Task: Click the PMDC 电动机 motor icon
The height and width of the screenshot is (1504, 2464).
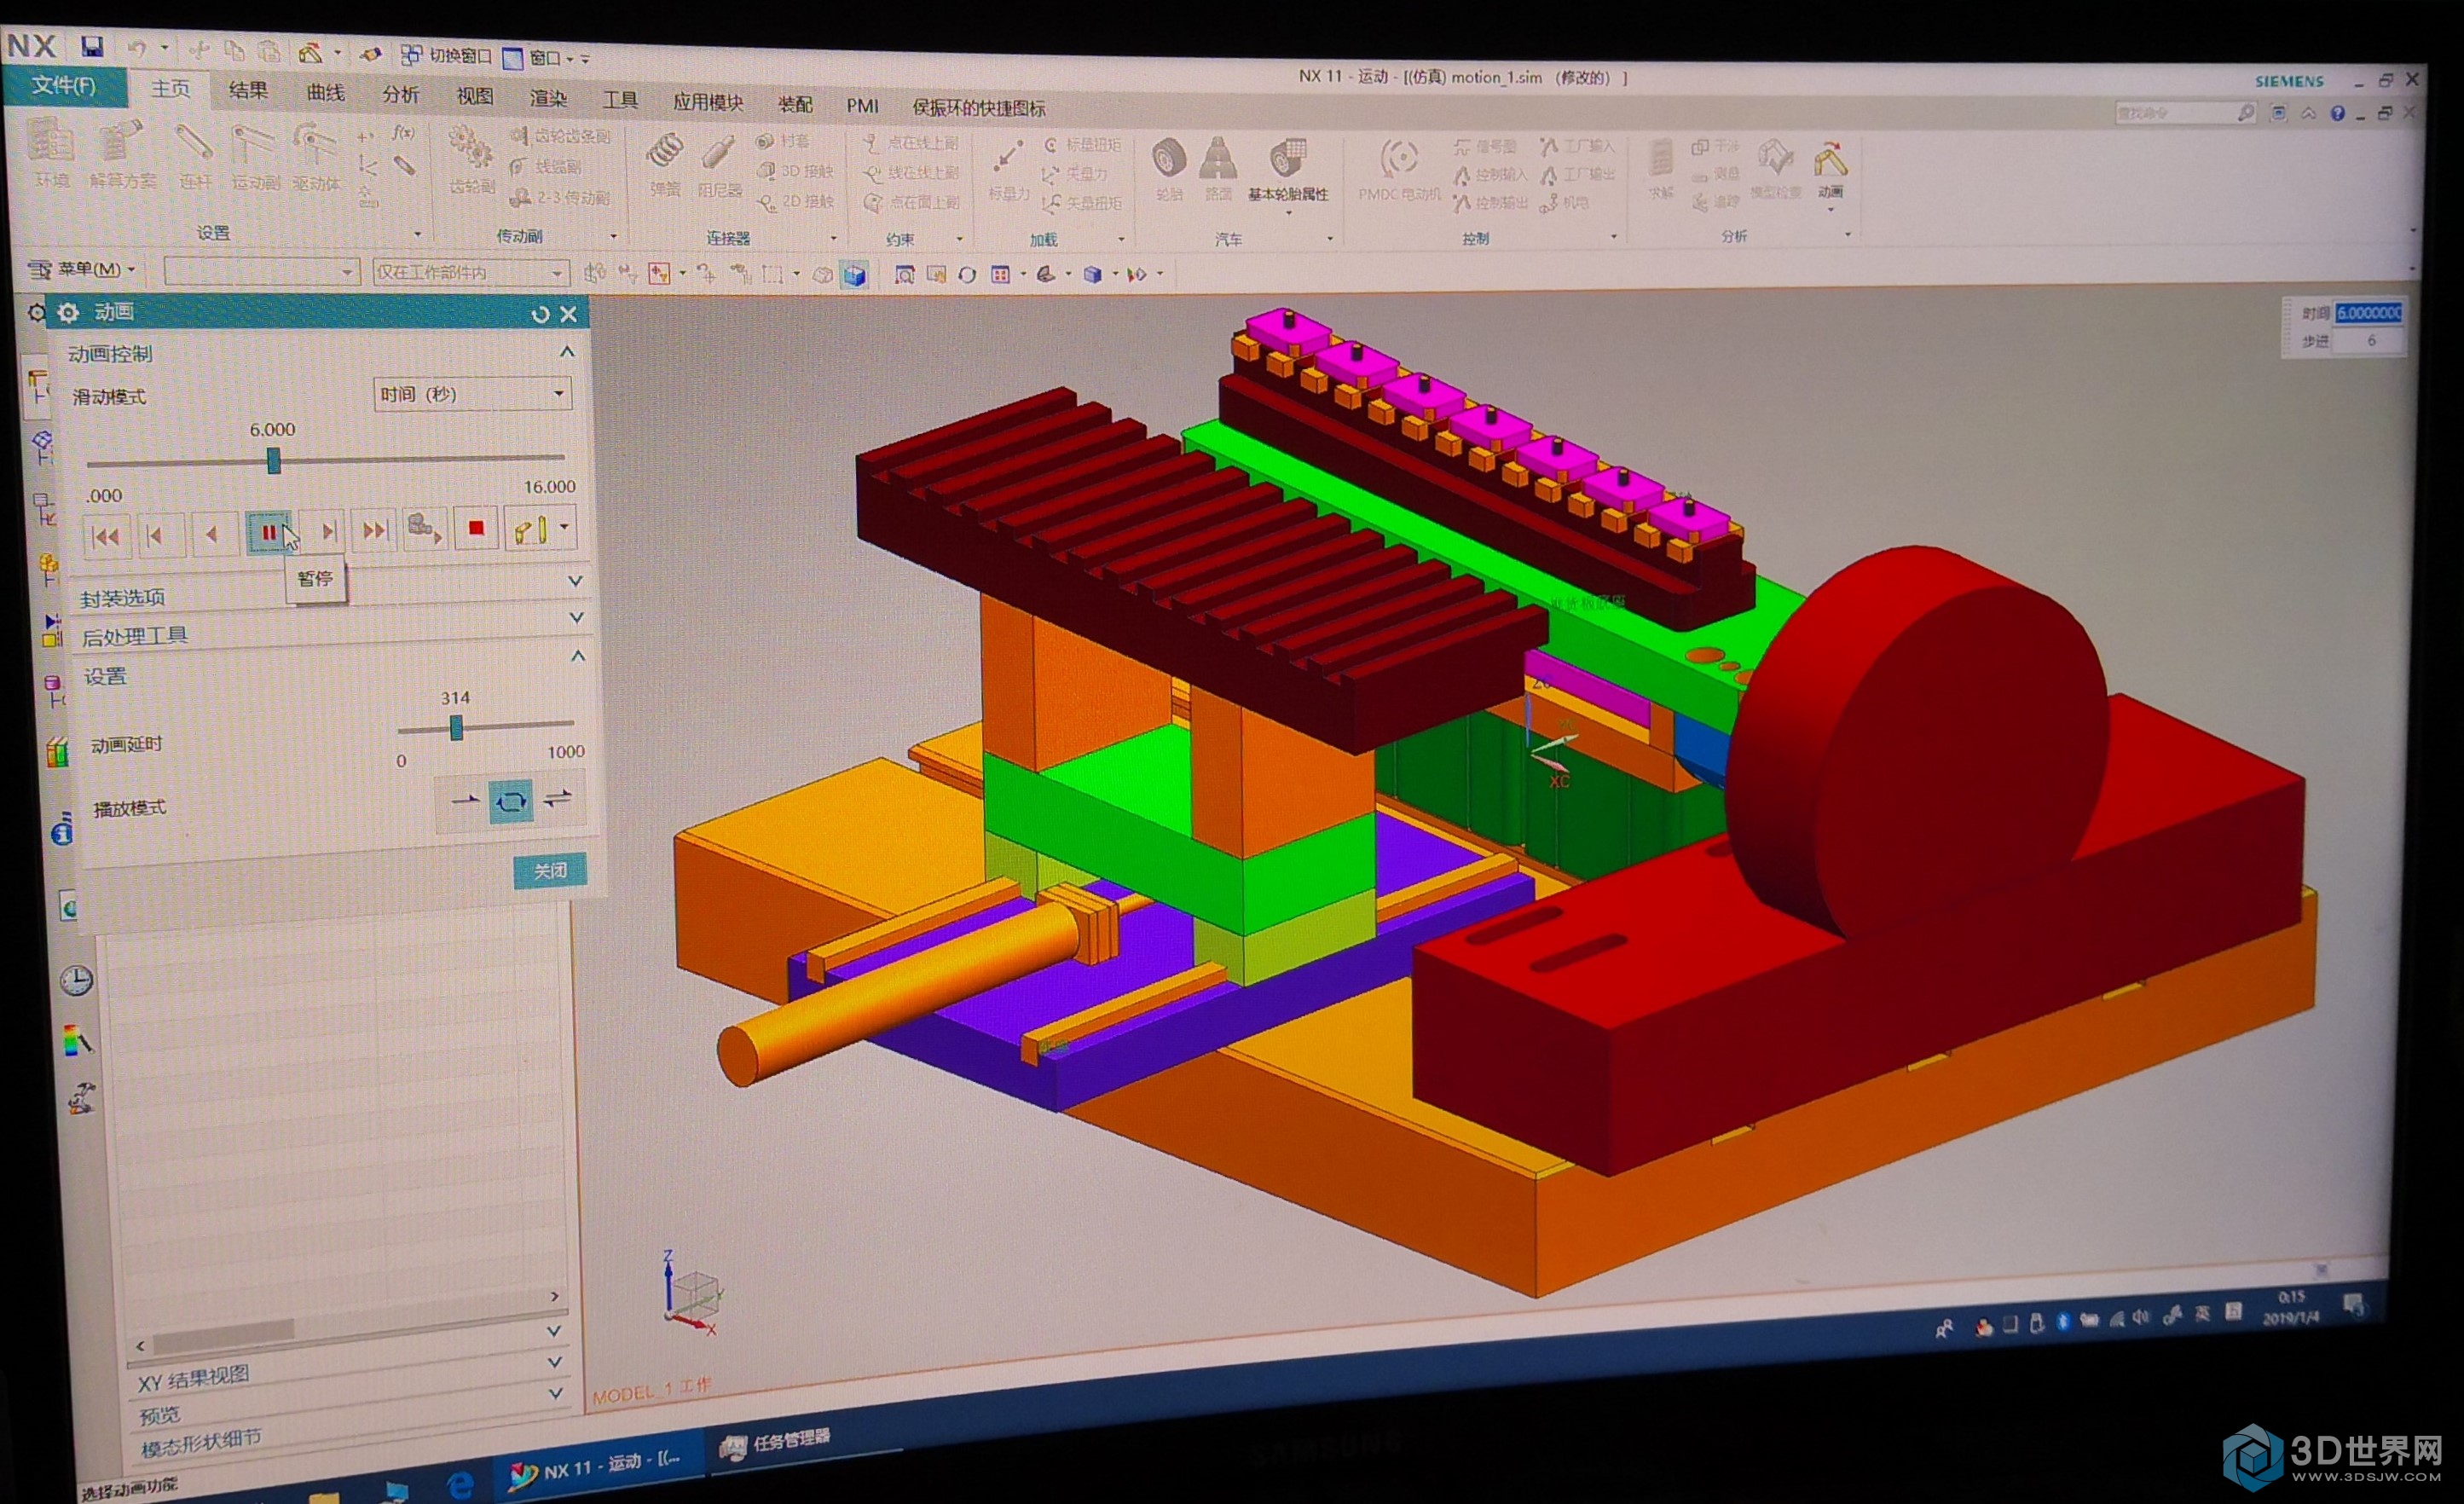Action: click(x=1399, y=171)
